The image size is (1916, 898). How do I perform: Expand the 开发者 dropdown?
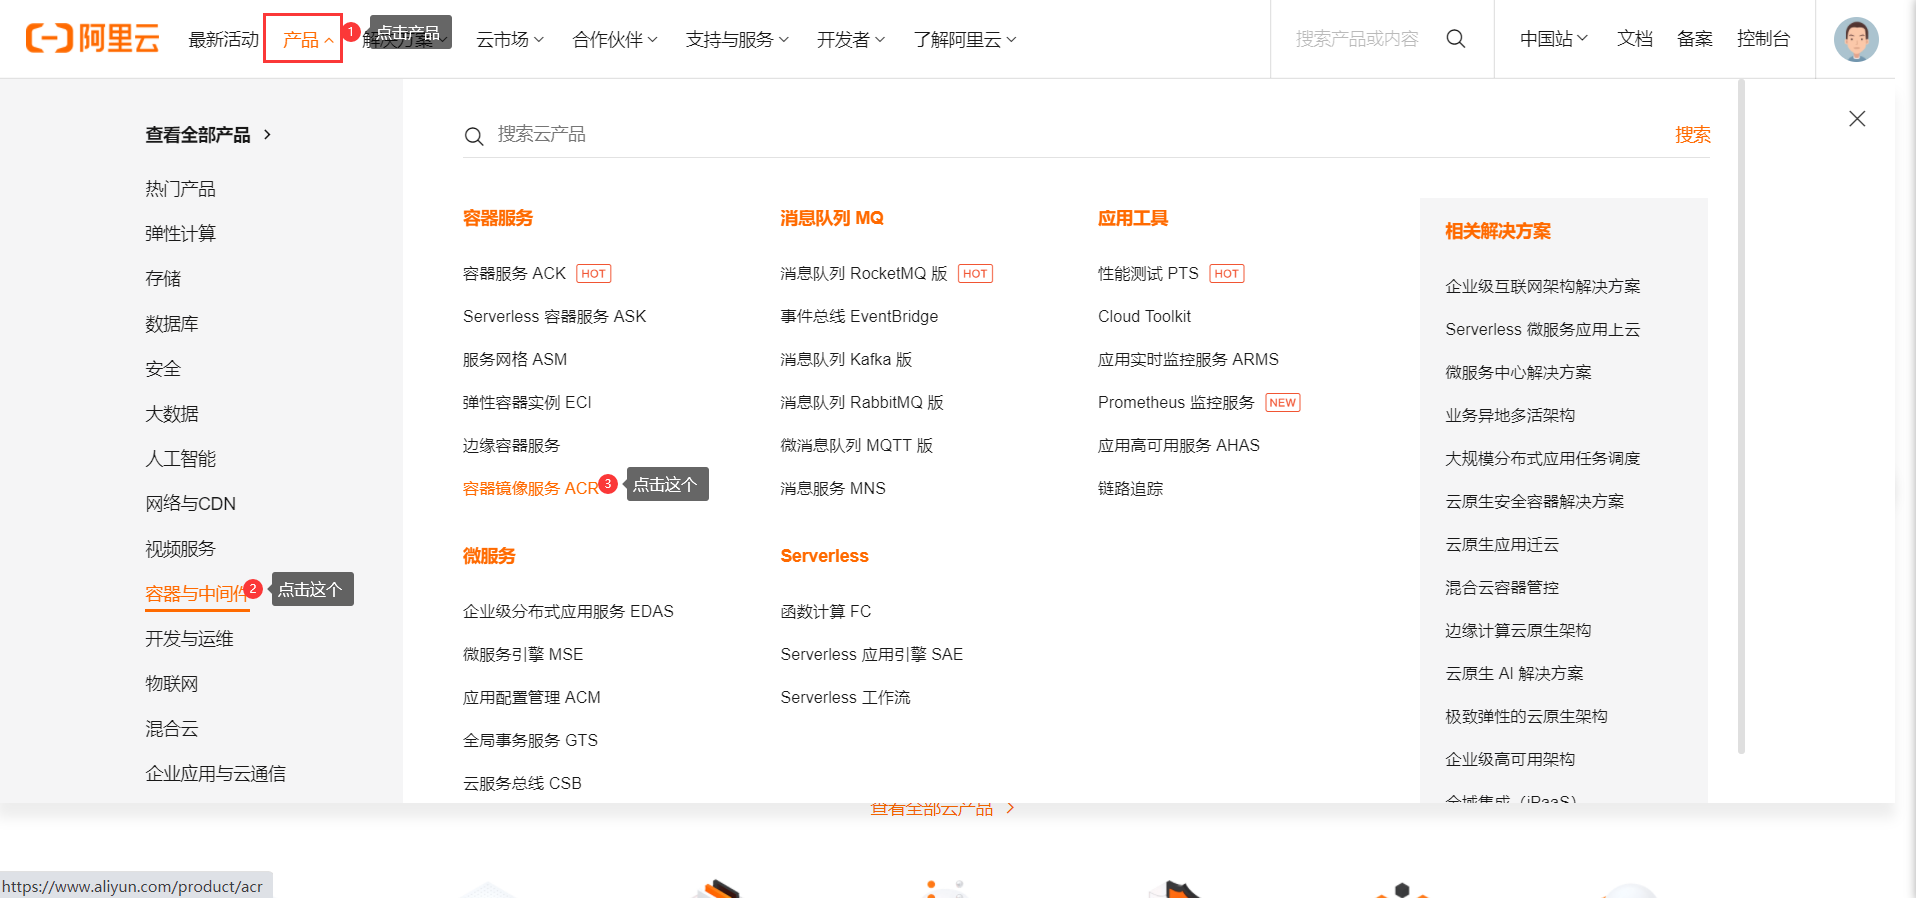click(x=851, y=39)
